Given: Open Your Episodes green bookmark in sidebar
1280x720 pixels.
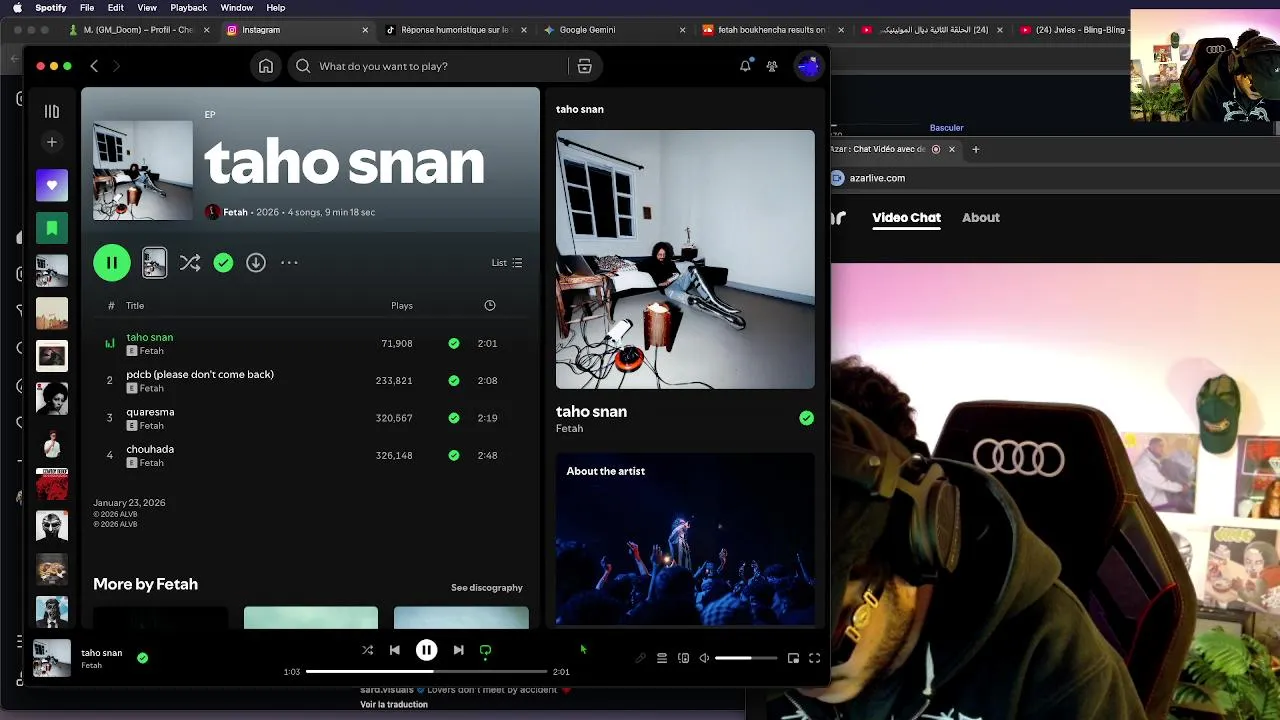Looking at the screenshot, I should pyautogui.click(x=52, y=228).
